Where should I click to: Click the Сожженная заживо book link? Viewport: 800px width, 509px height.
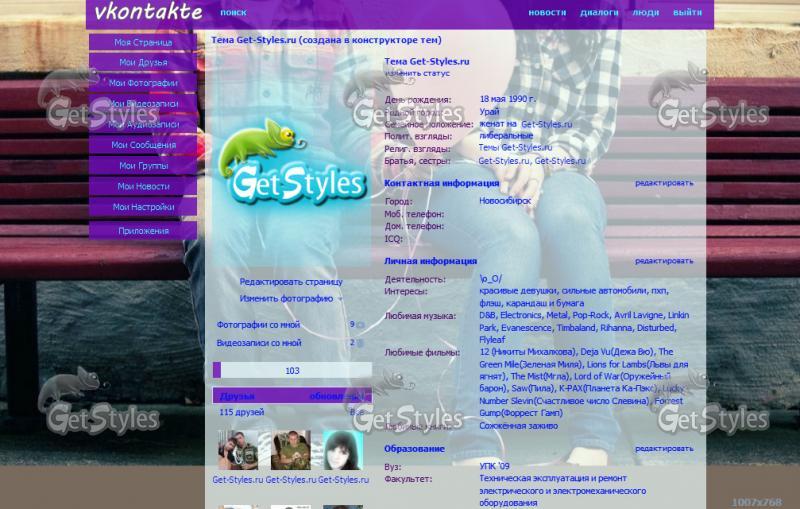tap(518, 426)
